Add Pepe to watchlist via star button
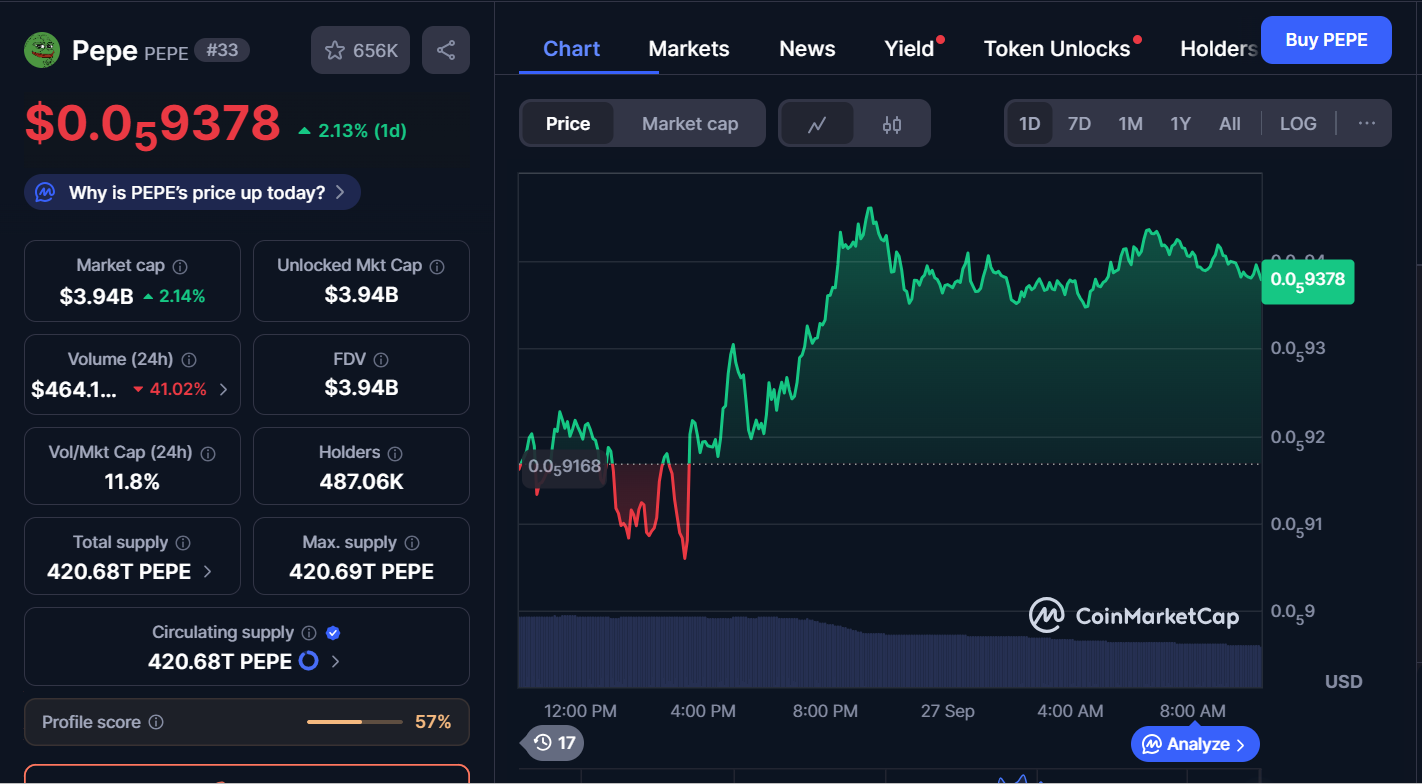This screenshot has width=1422, height=784. pos(360,50)
